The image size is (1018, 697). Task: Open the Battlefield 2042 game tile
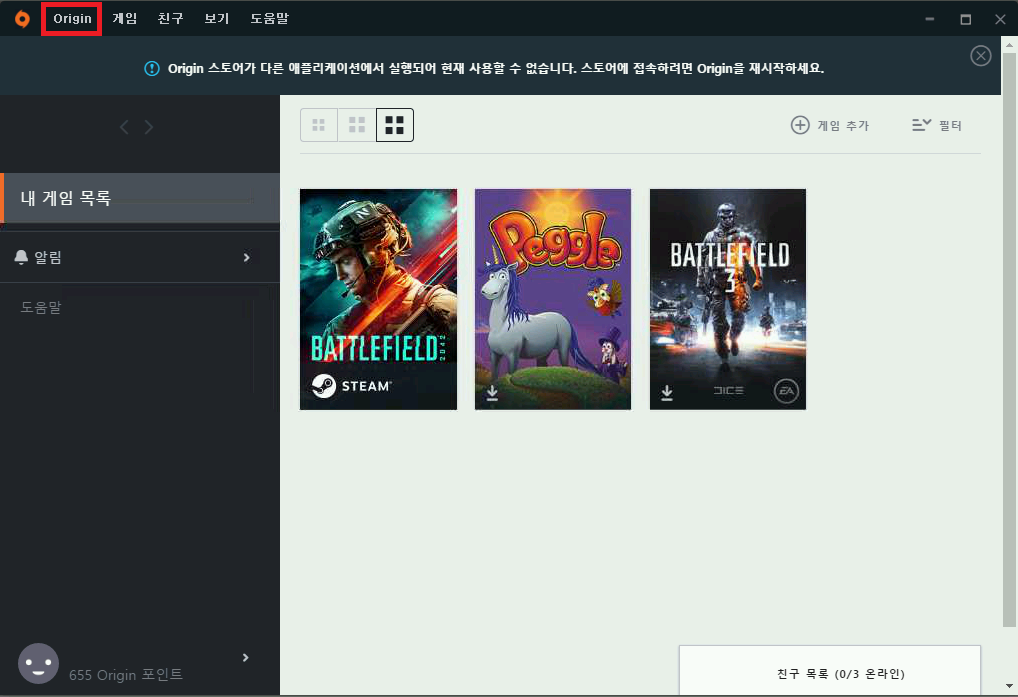[379, 299]
